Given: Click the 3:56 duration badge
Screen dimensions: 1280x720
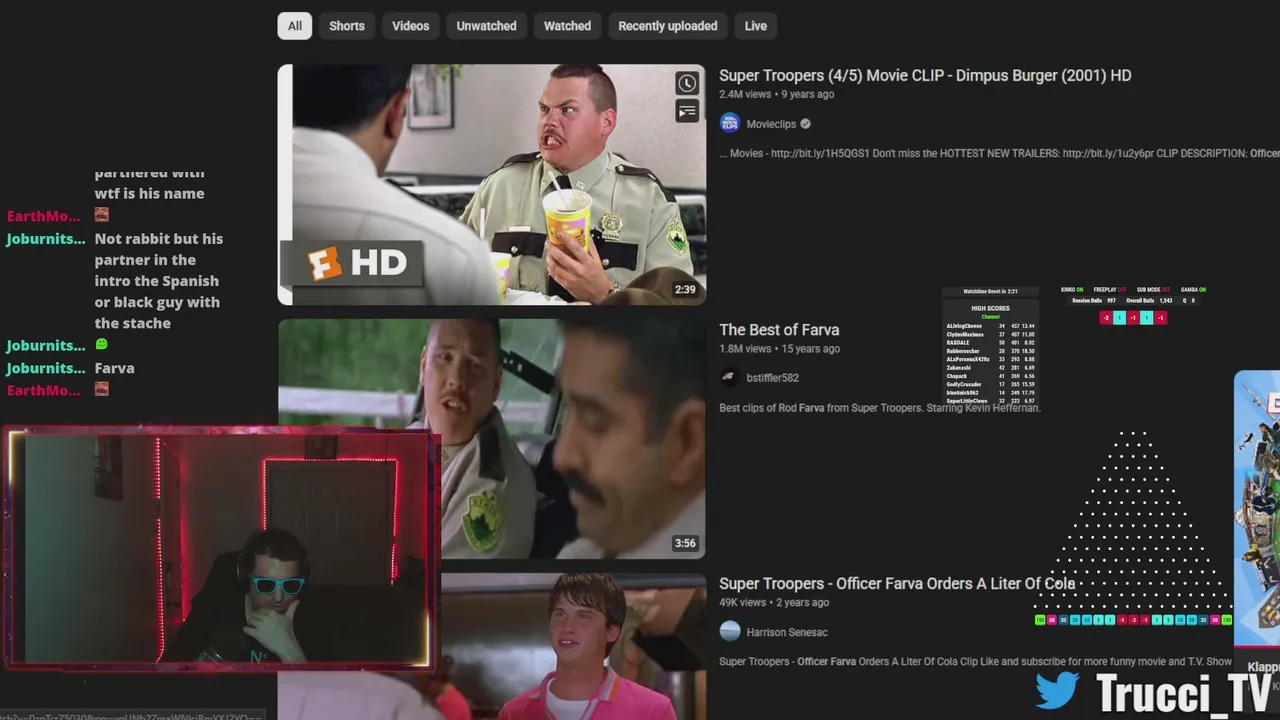Looking at the screenshot, I should [x=685, y=544].
